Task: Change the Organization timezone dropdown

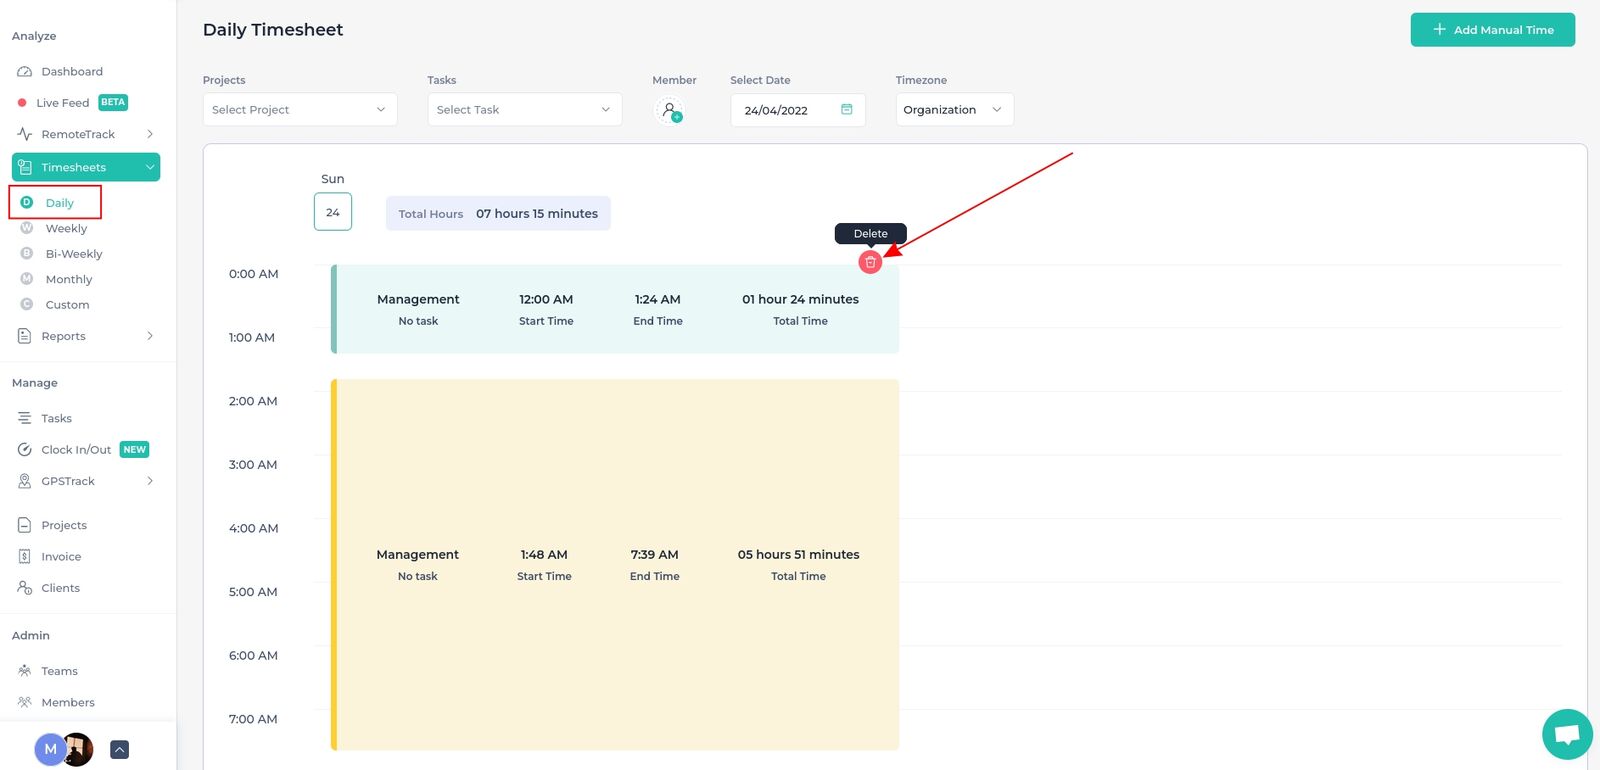Action: pos(955,110)
